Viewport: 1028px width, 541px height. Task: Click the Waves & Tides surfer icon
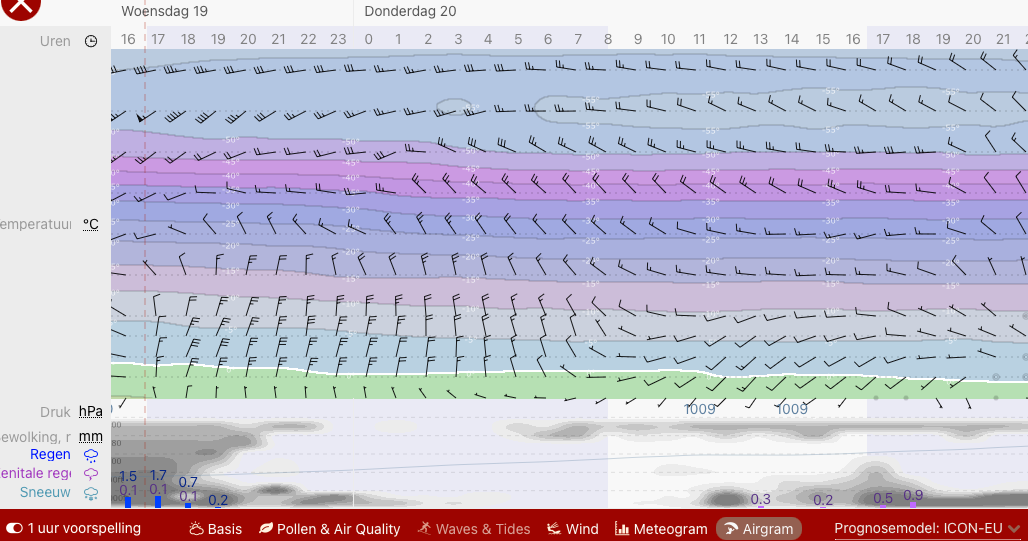425,528
